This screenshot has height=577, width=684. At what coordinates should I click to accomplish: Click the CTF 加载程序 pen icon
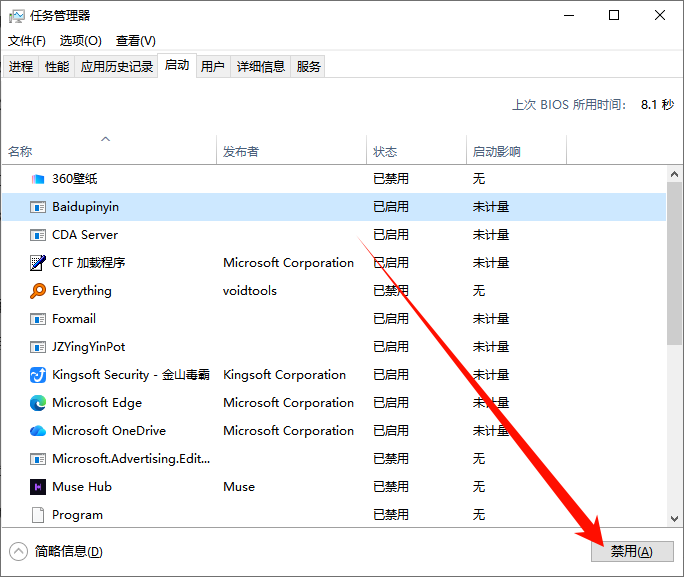38,263
